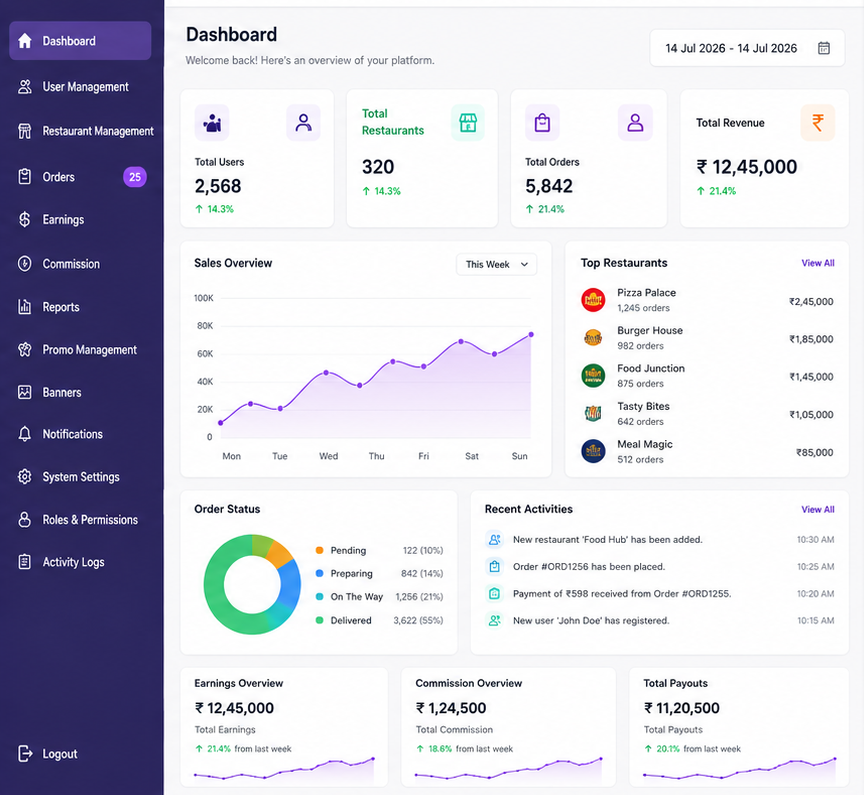The image size is (864, 795).
Task: Click the person icon in Total Orders card
Action: 635,122
